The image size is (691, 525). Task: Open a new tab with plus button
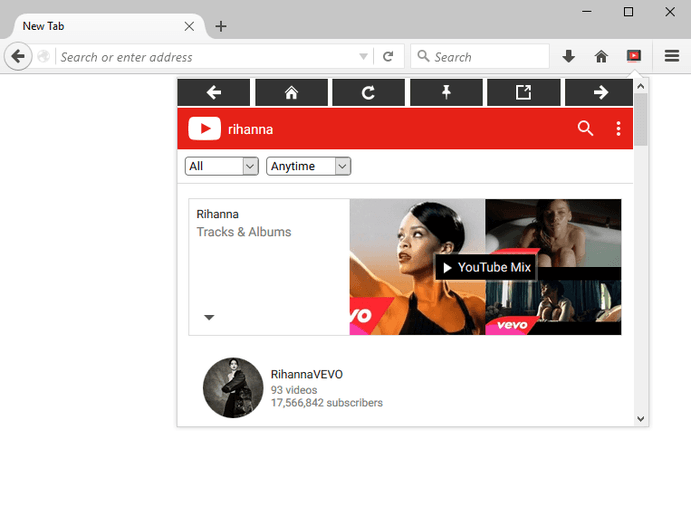tap(221, 26)
